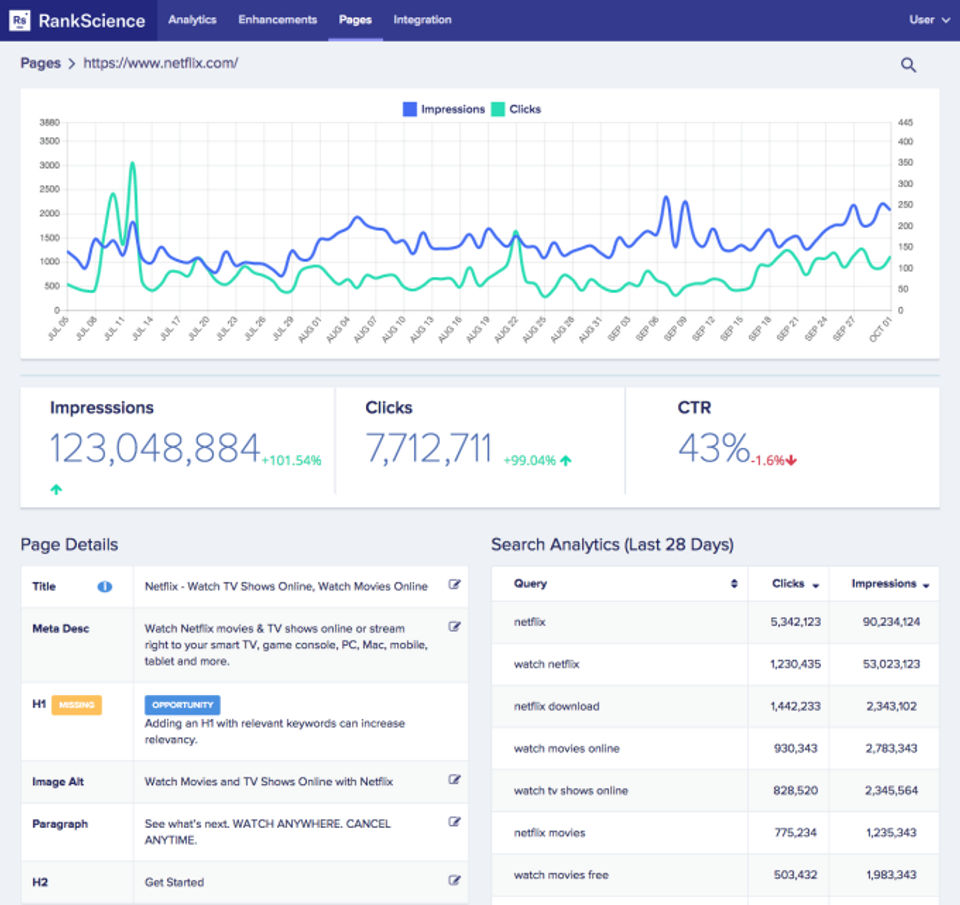Screen dimensions: 960x905
Task: Click the breadcrumb chevron after Pages
Action: pos(72,64)
